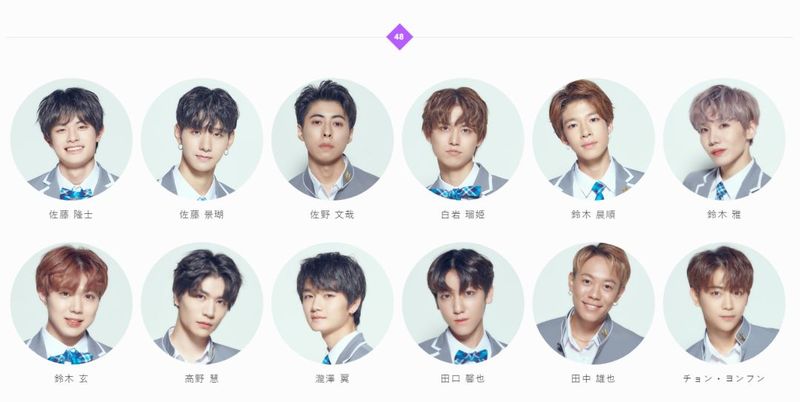Screen dimensions: 800x402
Task: Click the name label 瀧澤 翼
Action: pyautogui.click(x=333, y=379)
